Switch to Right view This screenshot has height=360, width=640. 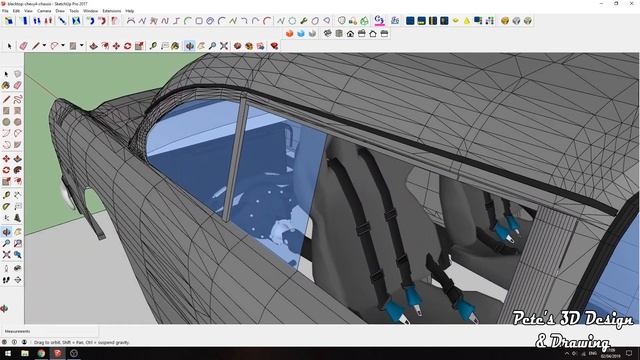pyautogui.click(x=362, y=33)
